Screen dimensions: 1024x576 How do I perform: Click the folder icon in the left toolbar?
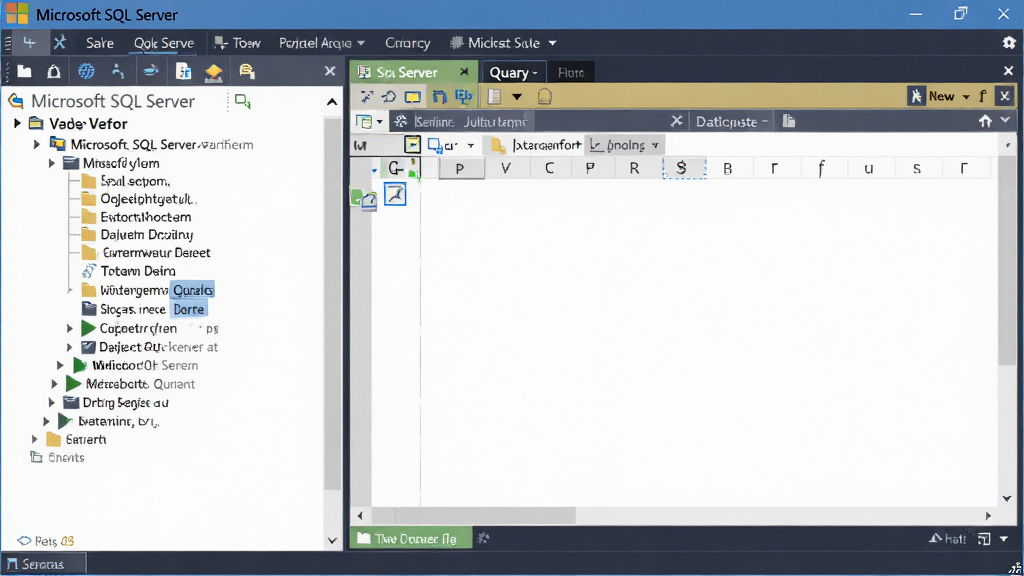click(24, 71)
